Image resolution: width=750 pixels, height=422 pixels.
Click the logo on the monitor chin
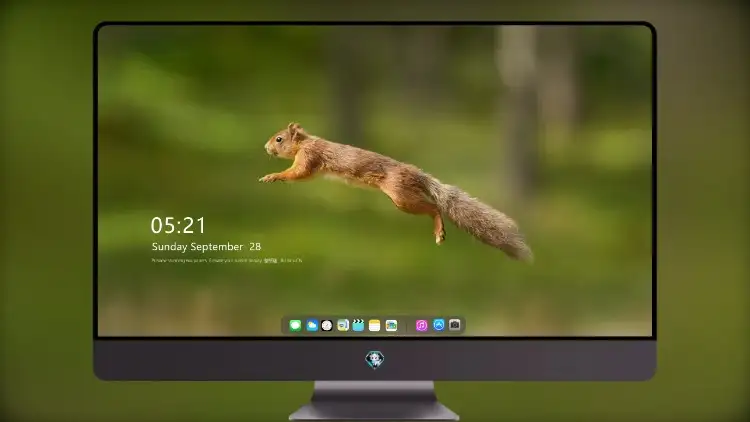click(375, 359)
